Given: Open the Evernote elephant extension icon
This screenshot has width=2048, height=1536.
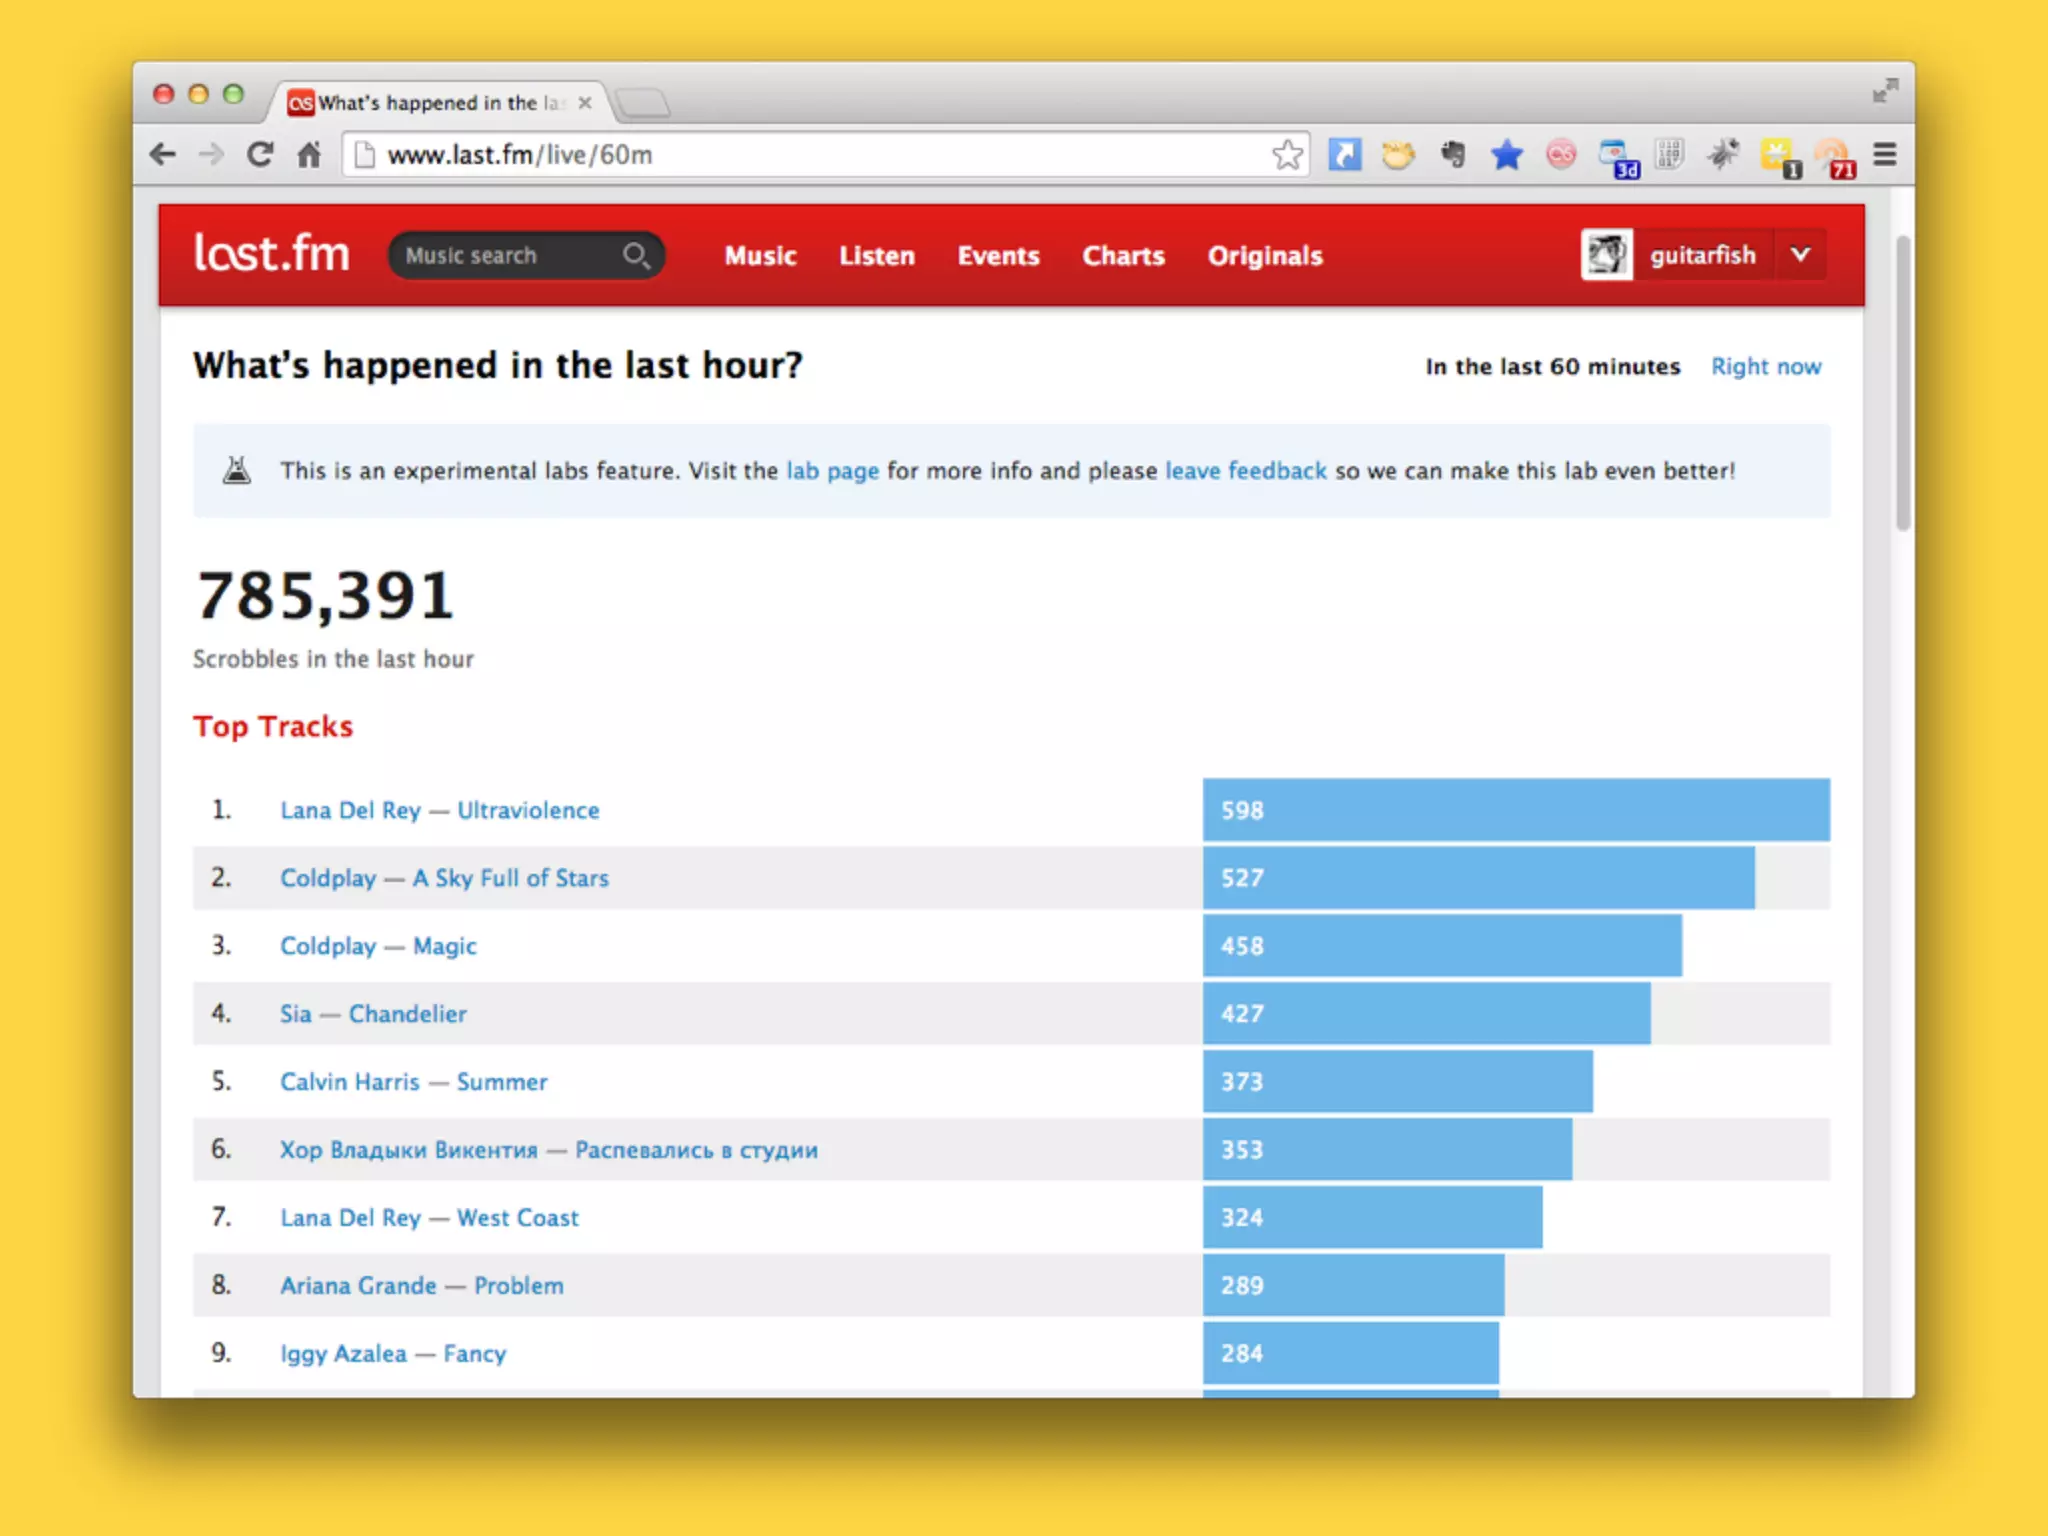Looking at the screenshot, I should pos(1453,155).
